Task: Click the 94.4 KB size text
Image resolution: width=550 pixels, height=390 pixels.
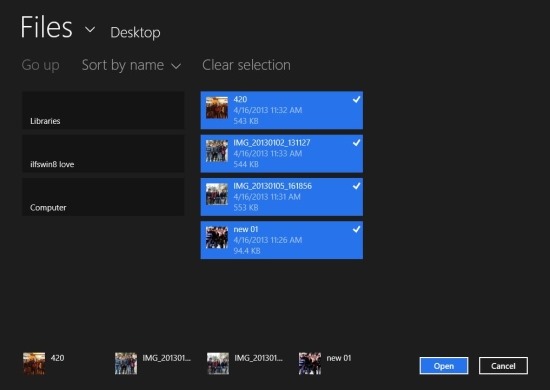Action: 247,251
